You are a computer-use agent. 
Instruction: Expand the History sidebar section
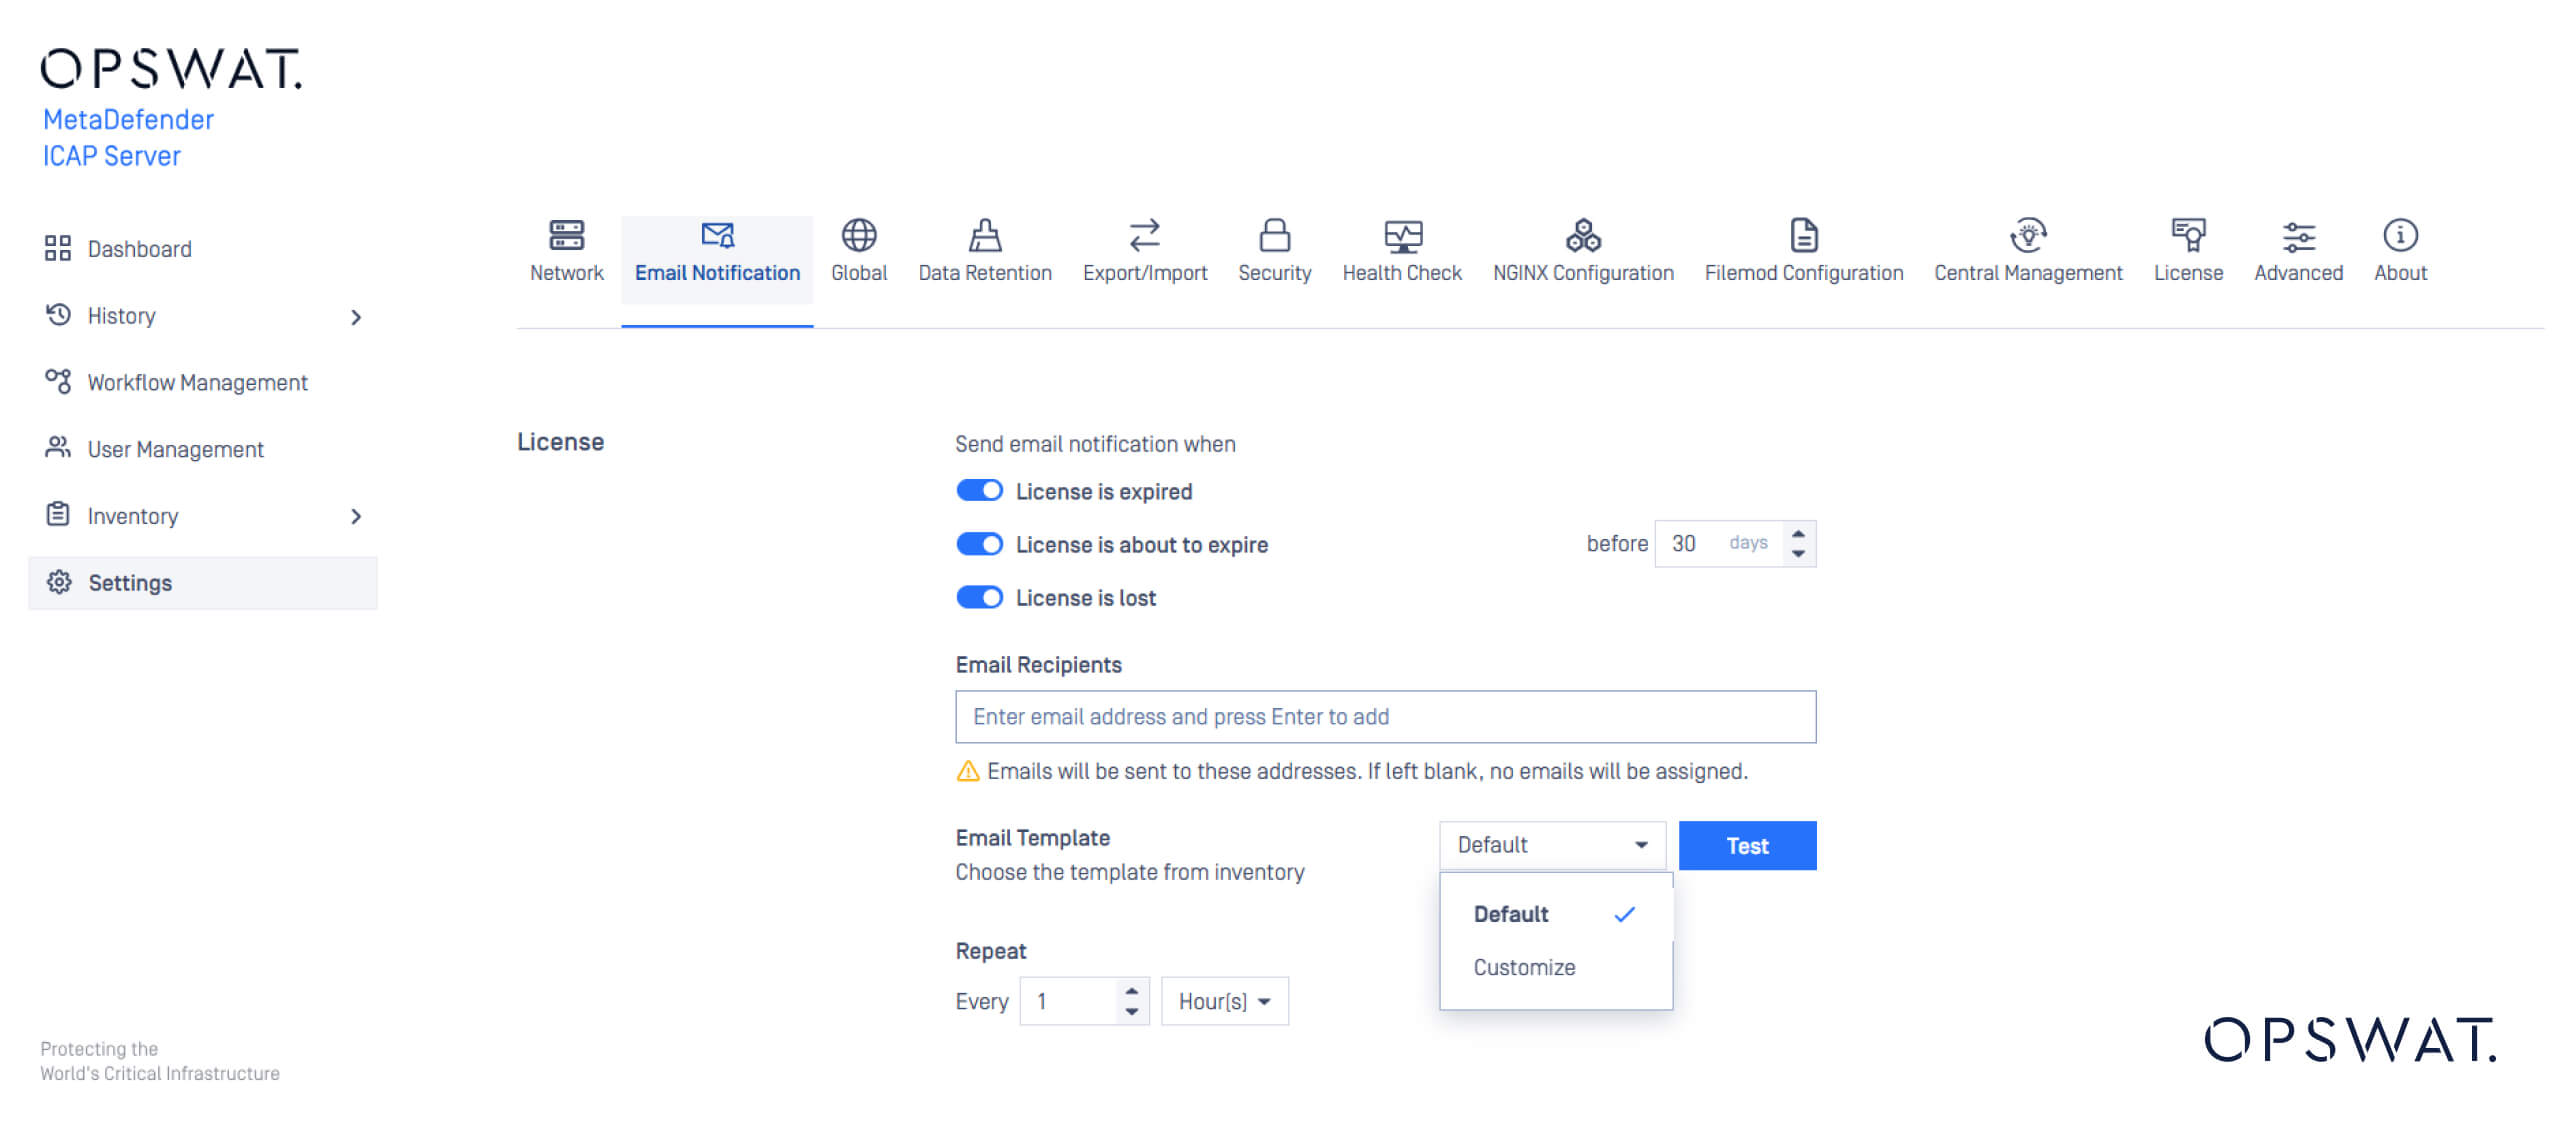357,316
